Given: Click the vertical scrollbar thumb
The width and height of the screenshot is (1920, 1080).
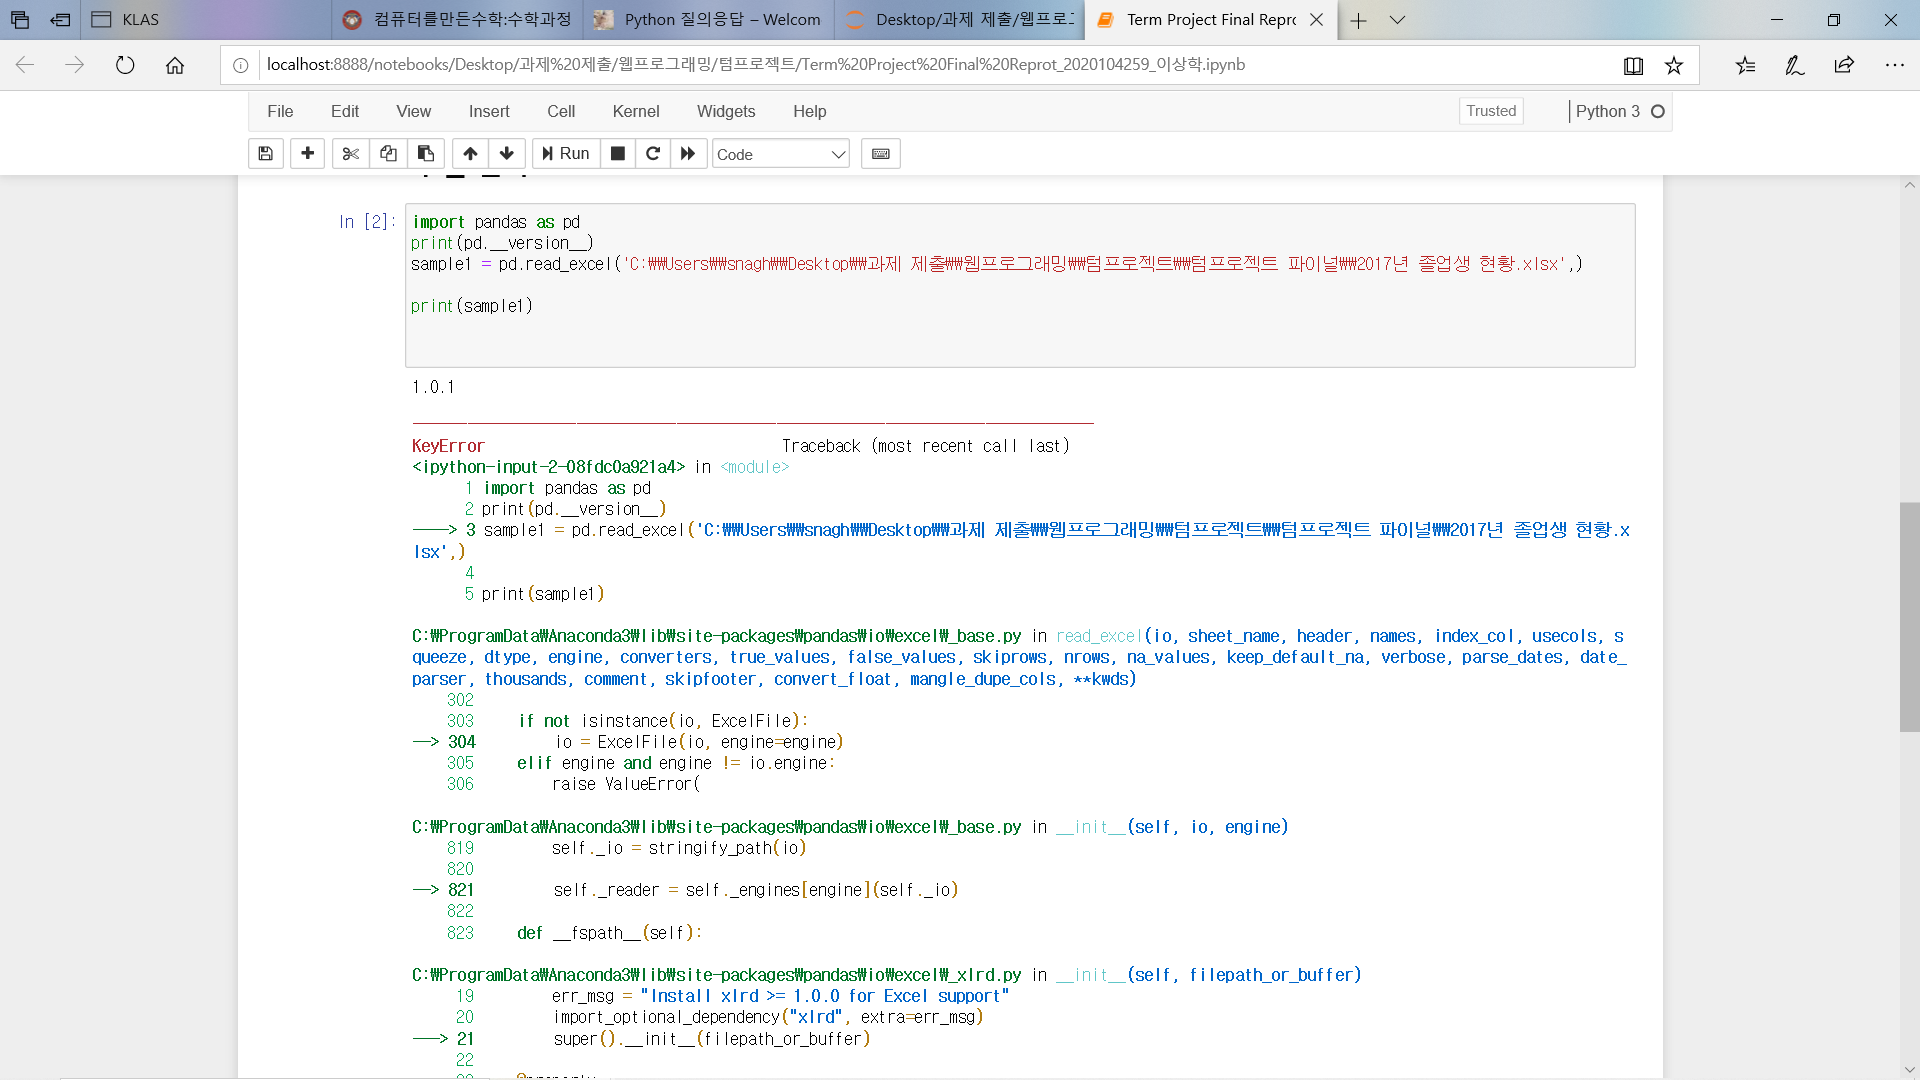Looking at the screenshot, I should pos(1909,617).
